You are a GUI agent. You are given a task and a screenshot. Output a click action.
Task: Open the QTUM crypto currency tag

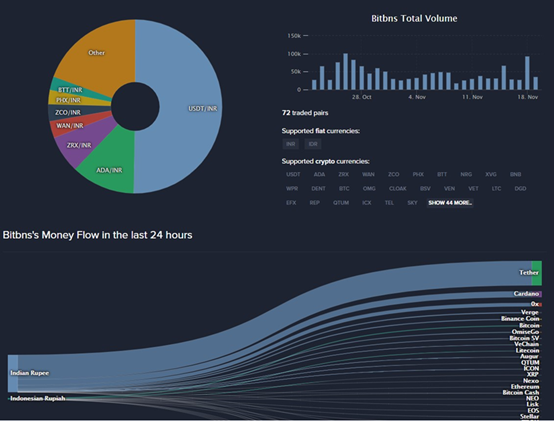coord(341,203)
